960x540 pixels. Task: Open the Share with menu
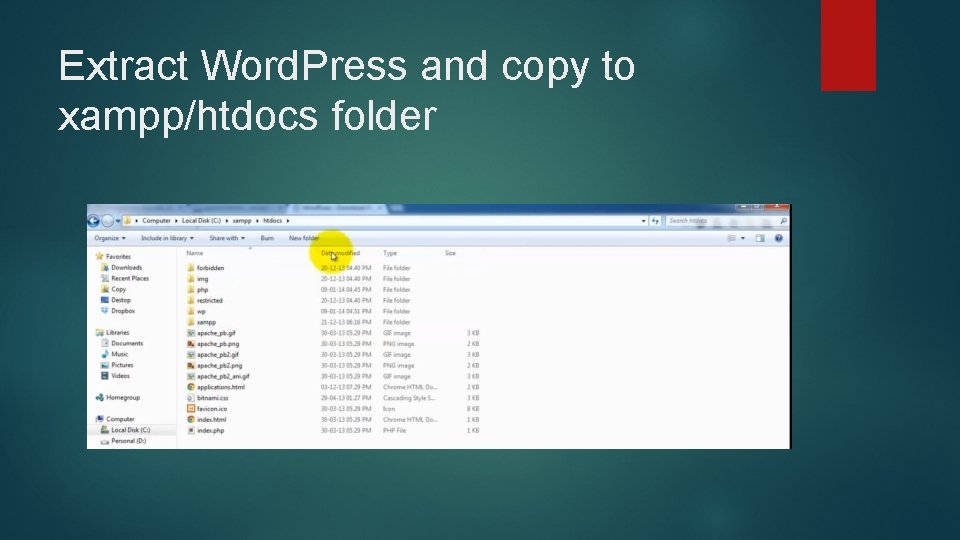click(227, 238)
